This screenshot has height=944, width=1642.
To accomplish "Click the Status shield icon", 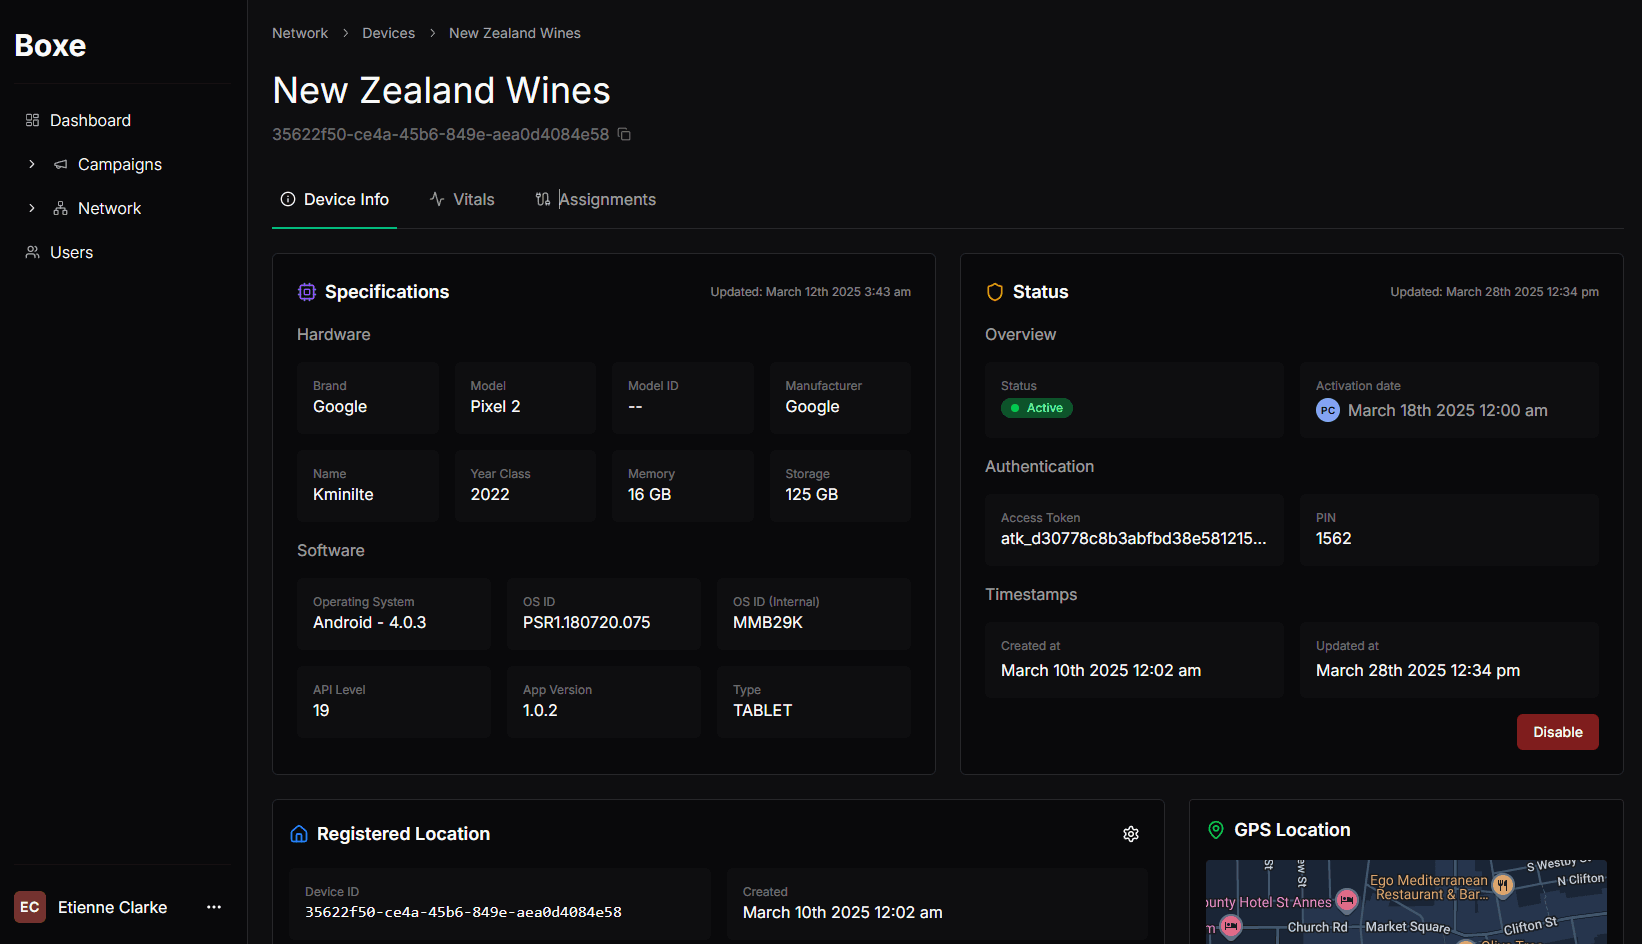I will (x=995, y=292).
